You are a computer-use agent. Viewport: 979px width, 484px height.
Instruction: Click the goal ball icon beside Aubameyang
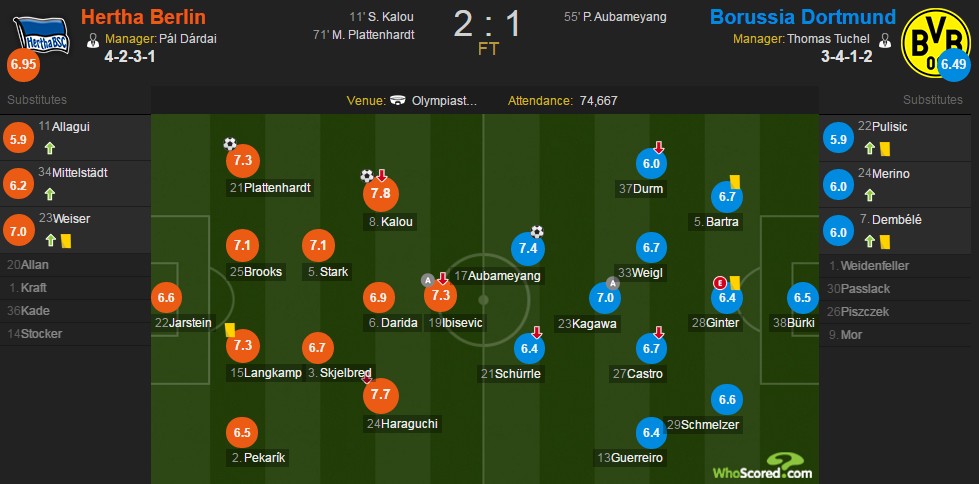537,232
